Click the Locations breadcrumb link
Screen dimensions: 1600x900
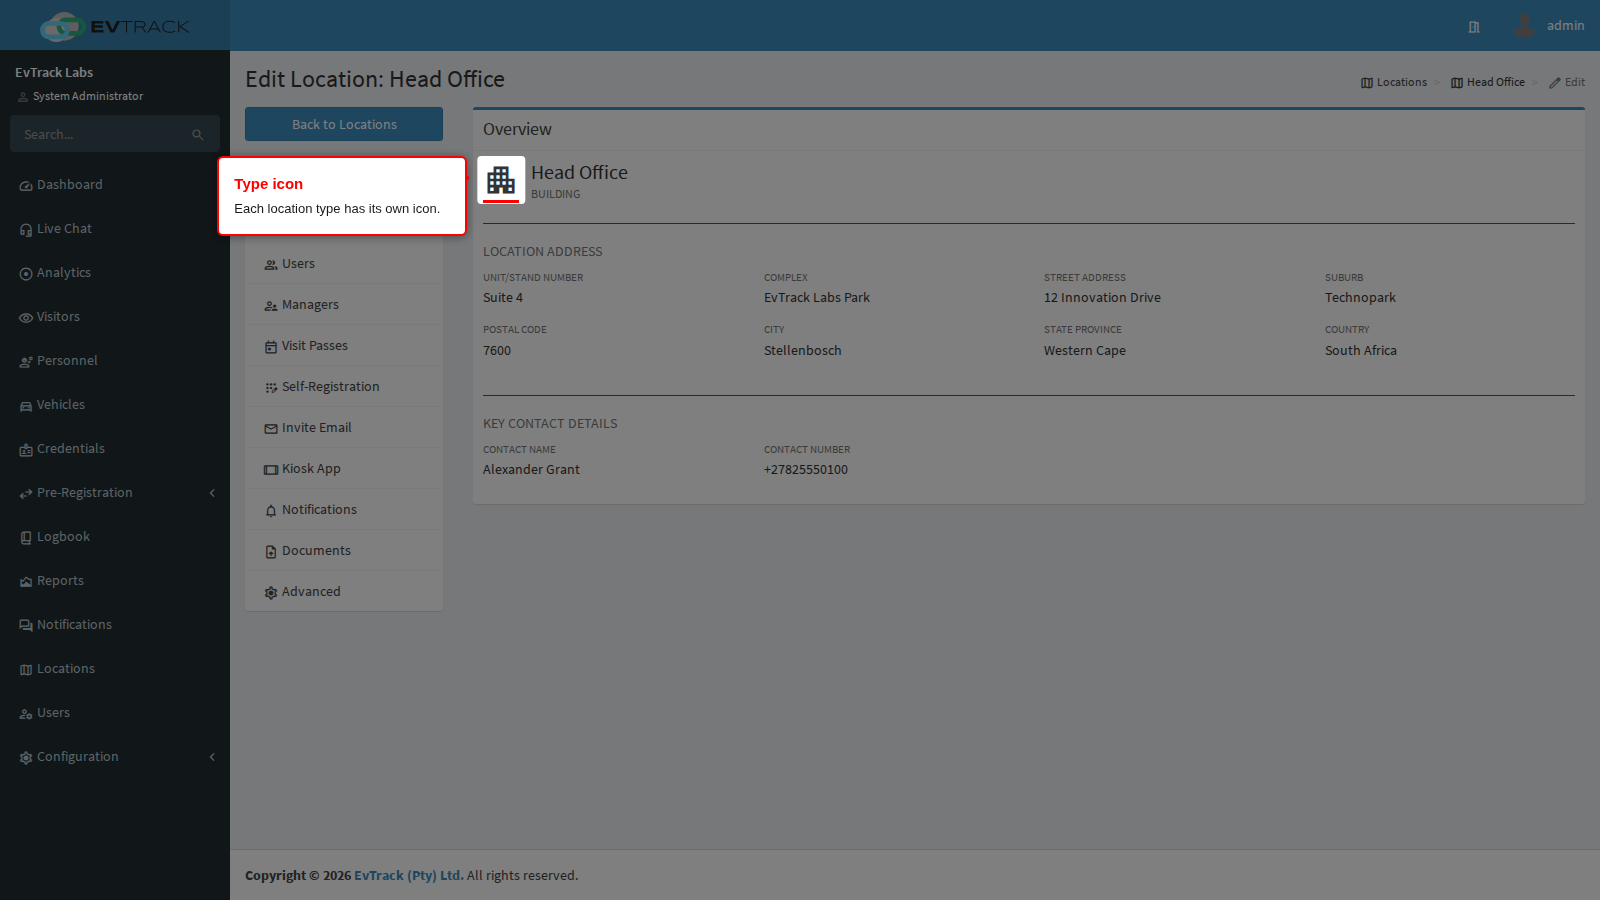tap(1394, 82)
